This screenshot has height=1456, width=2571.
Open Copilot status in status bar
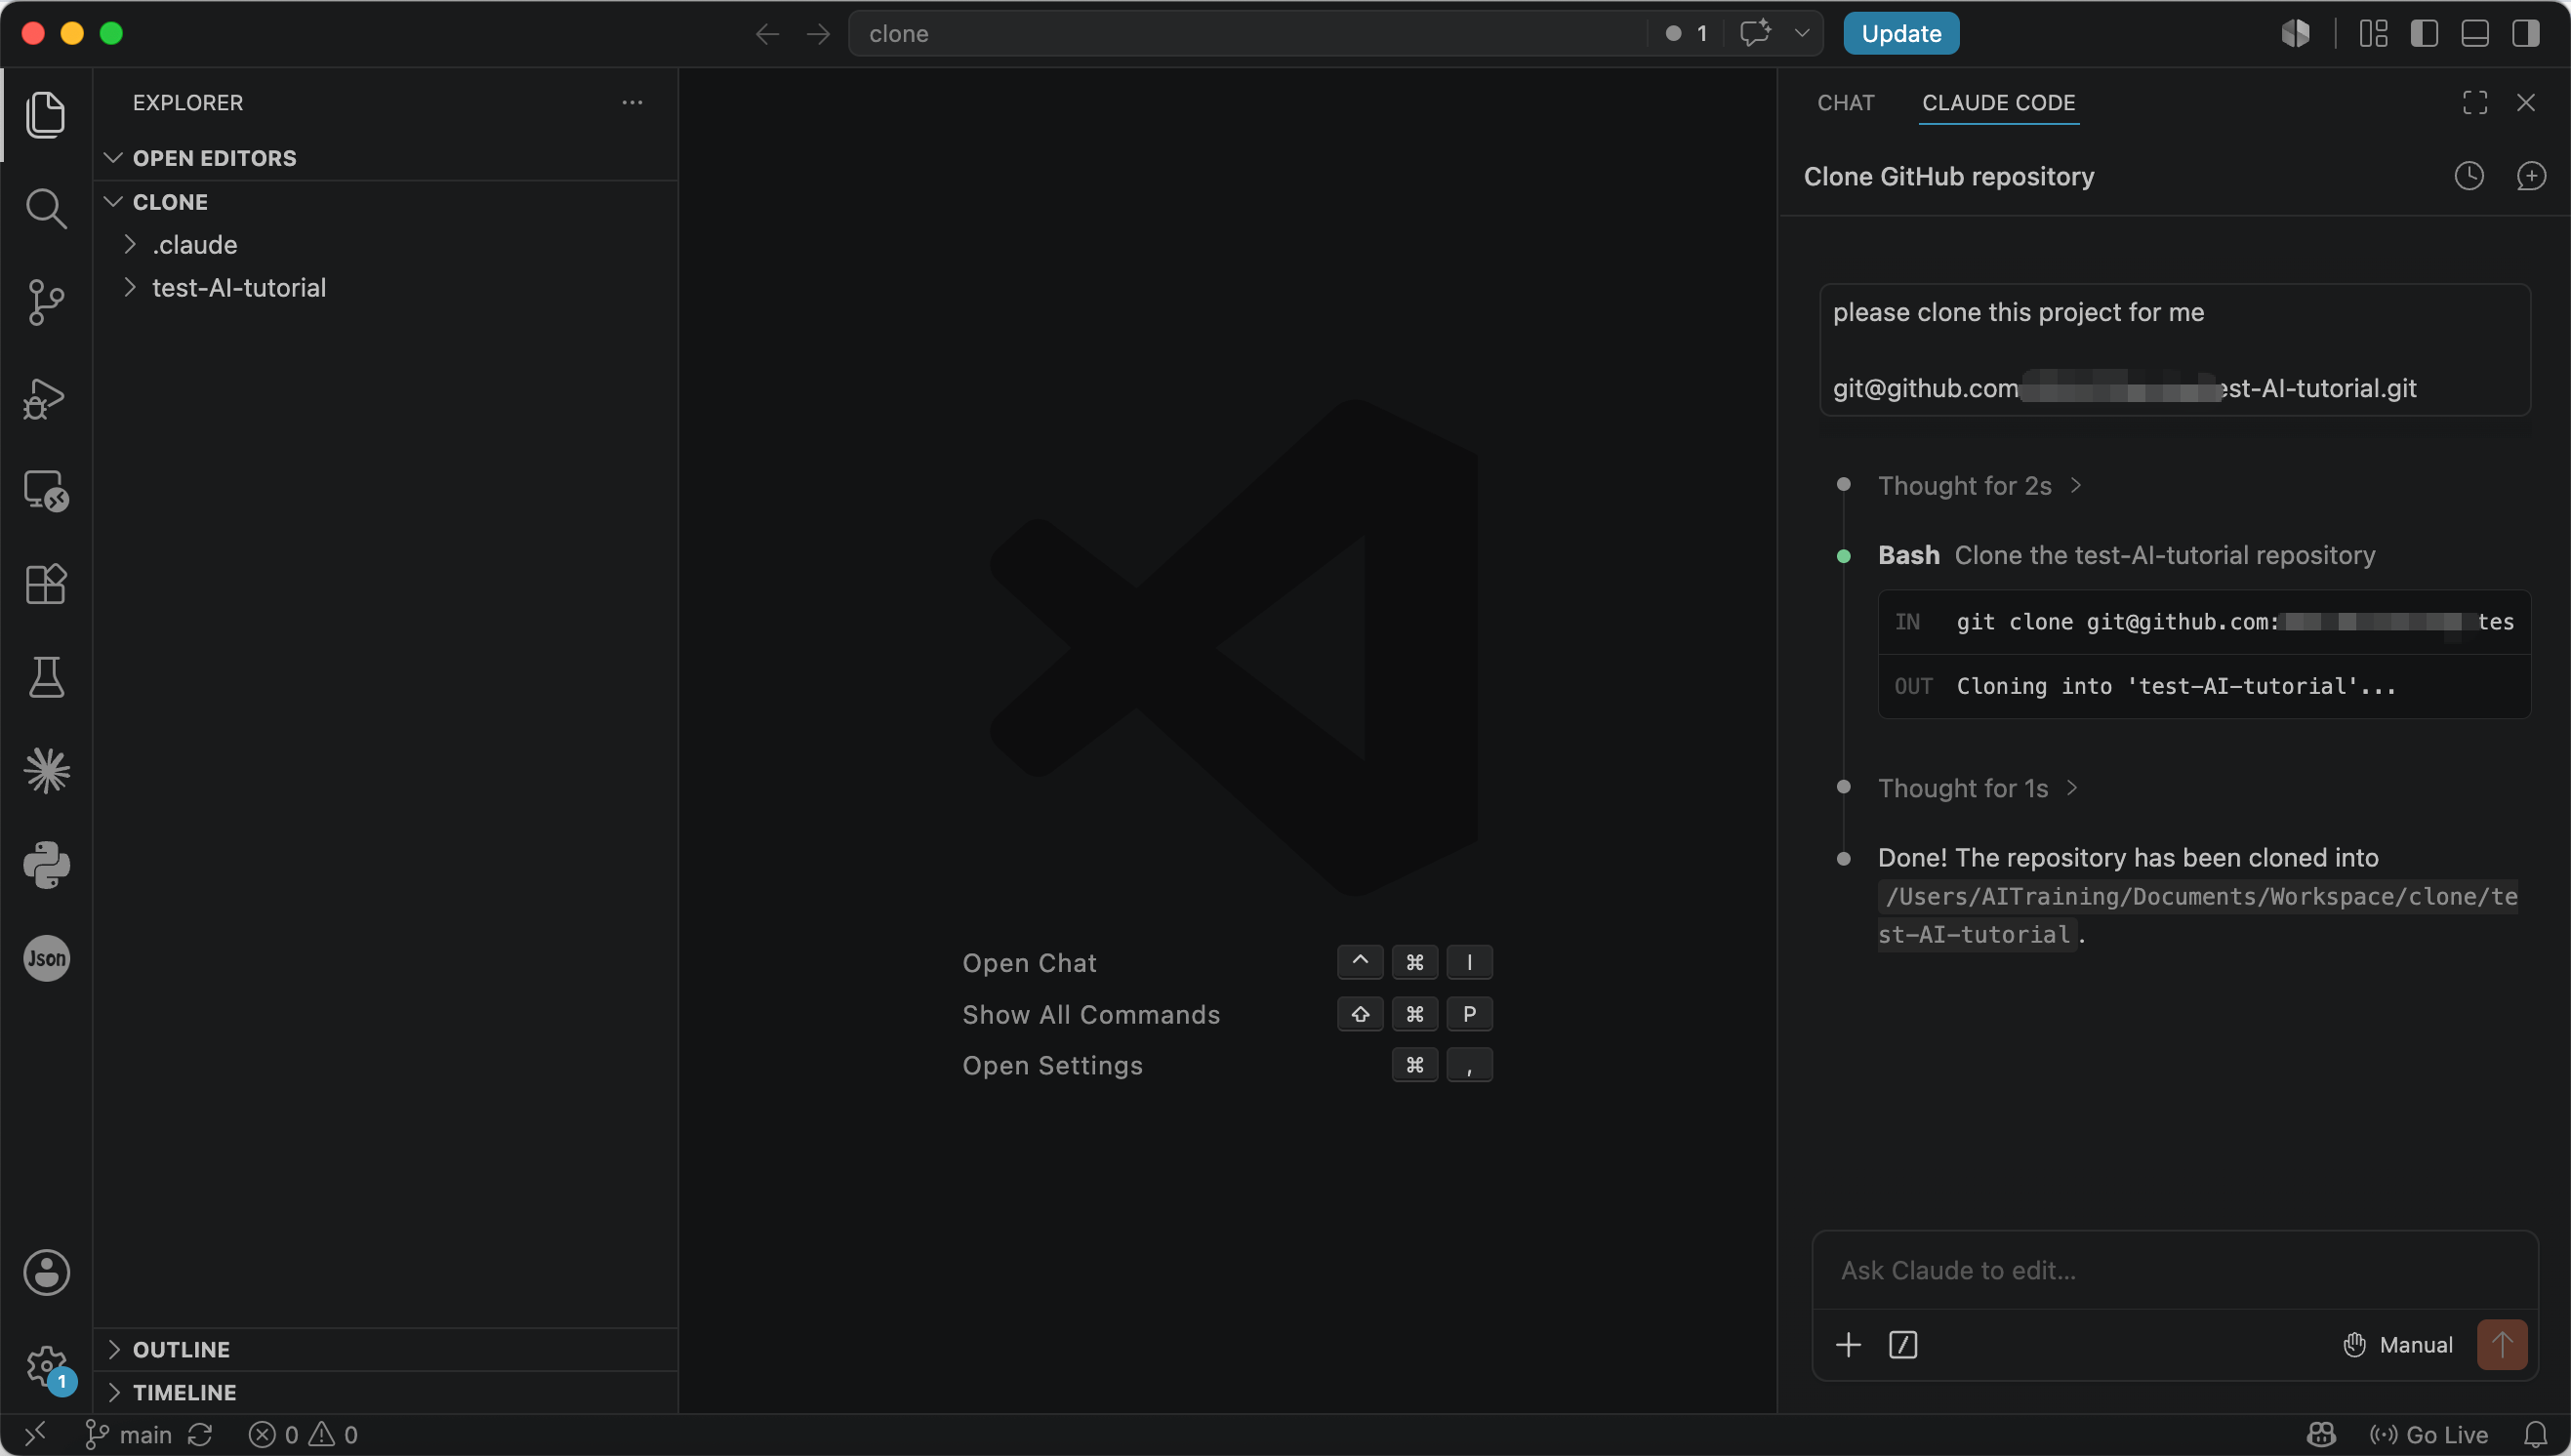[2321, 1435]
